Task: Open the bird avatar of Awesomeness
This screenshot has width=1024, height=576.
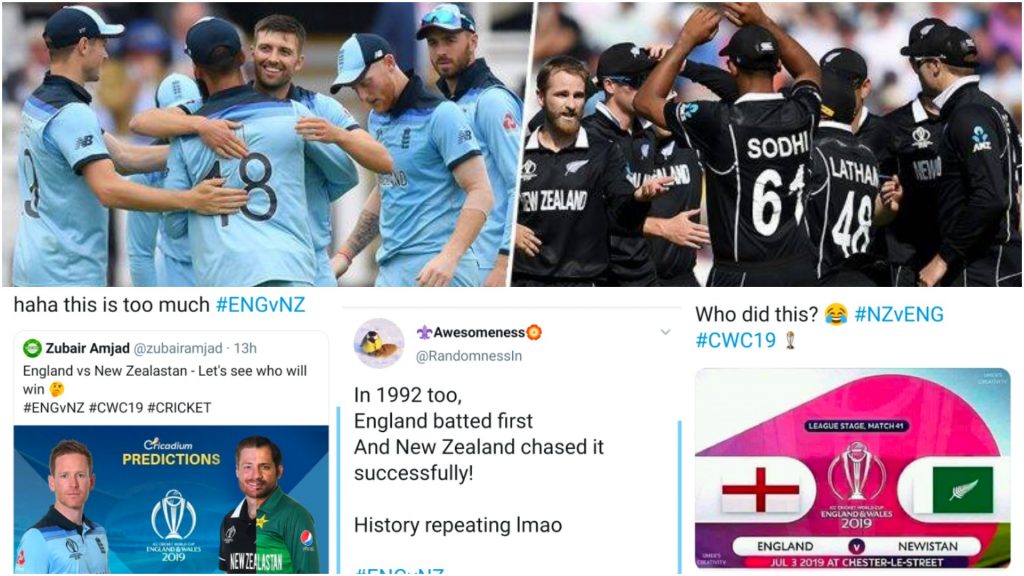Action: pyautogui.click(x=379, y=344)
